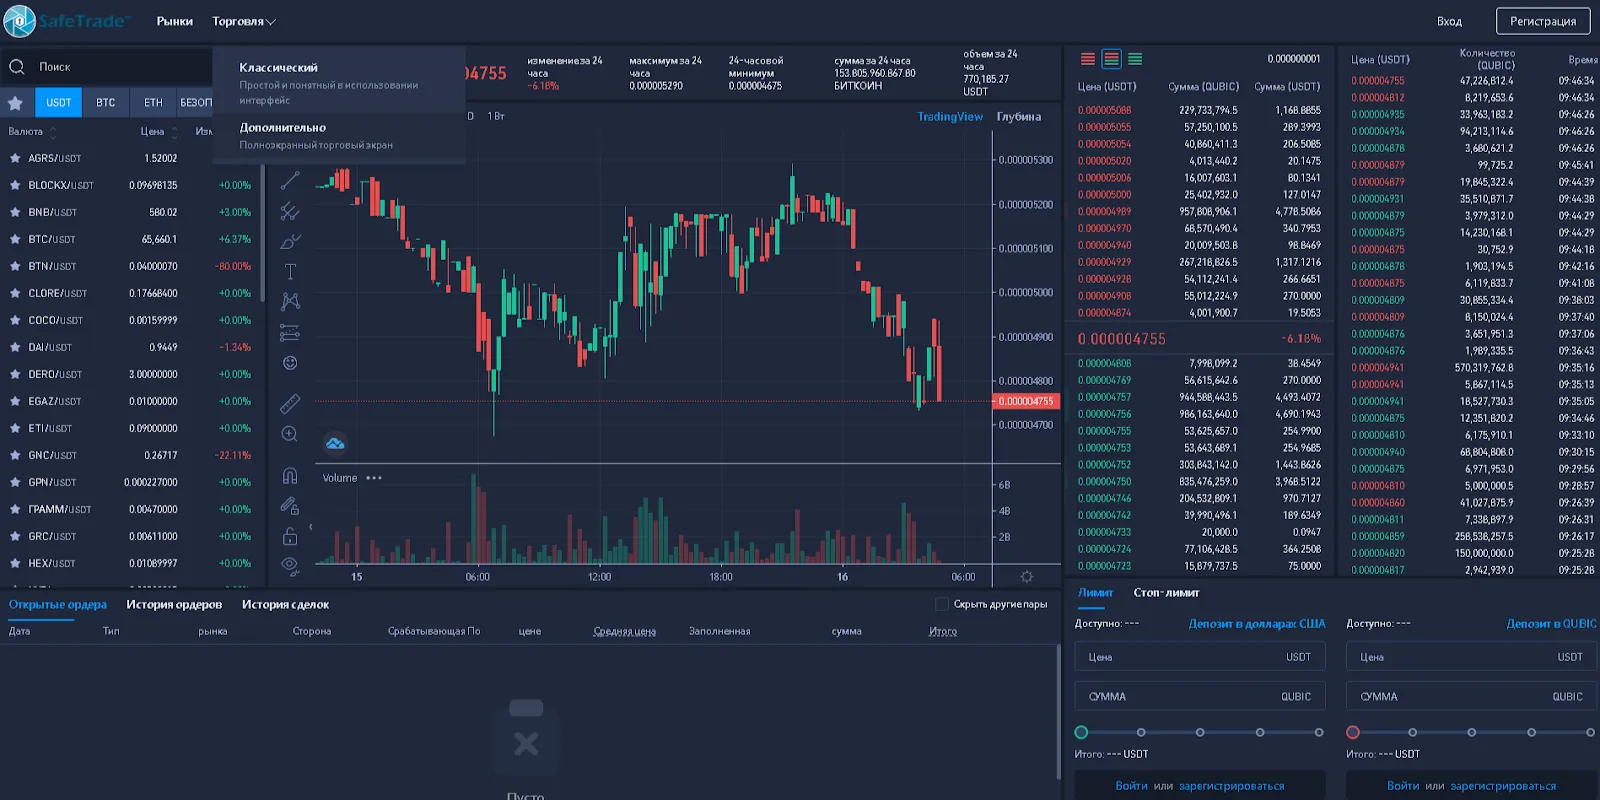Image resolution: width=1600 pixels, height=800 pixels.
Task: Open the emoji icons tool
Action: click(290, 363)
